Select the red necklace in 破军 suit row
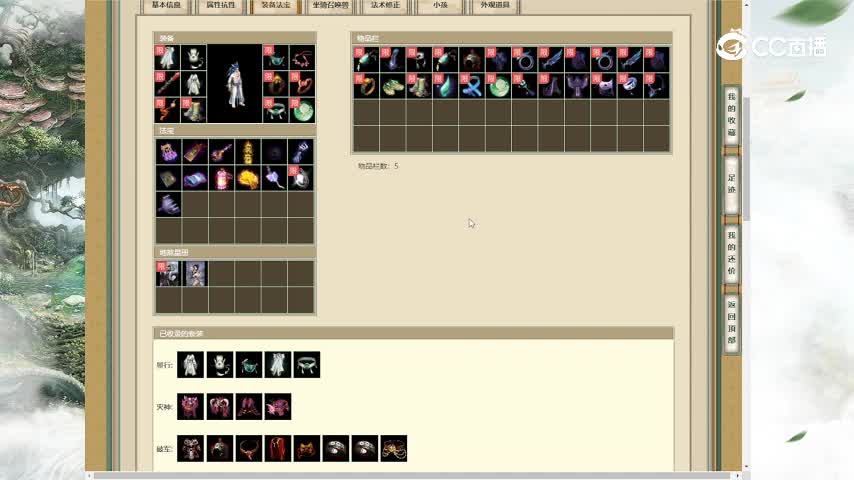Screen dimensions: 854x480 point(249,448)
